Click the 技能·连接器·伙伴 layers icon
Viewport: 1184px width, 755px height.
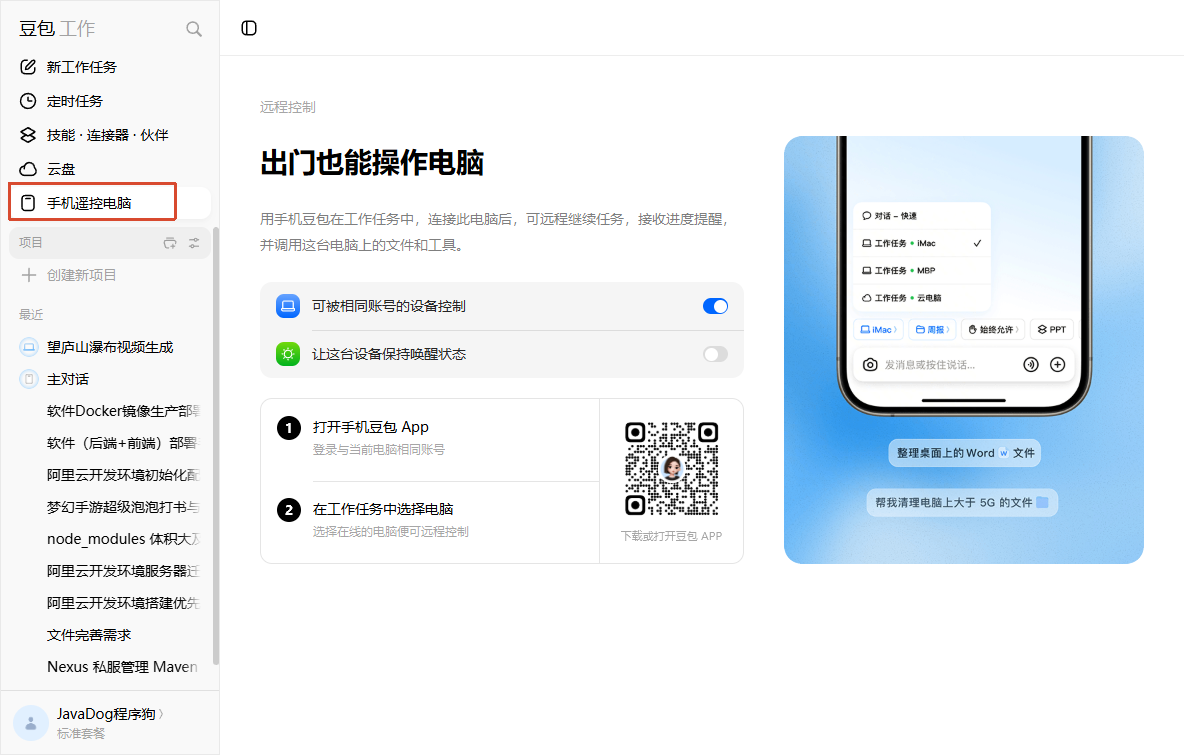28,135
